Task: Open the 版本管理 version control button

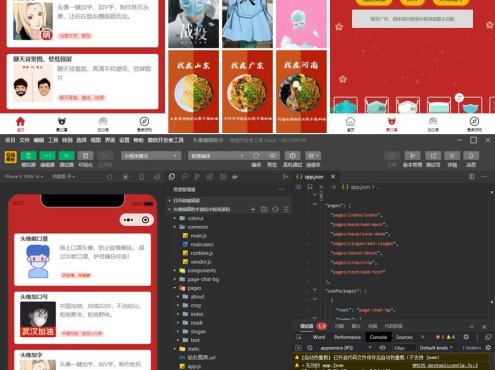Action: point(412,156)
